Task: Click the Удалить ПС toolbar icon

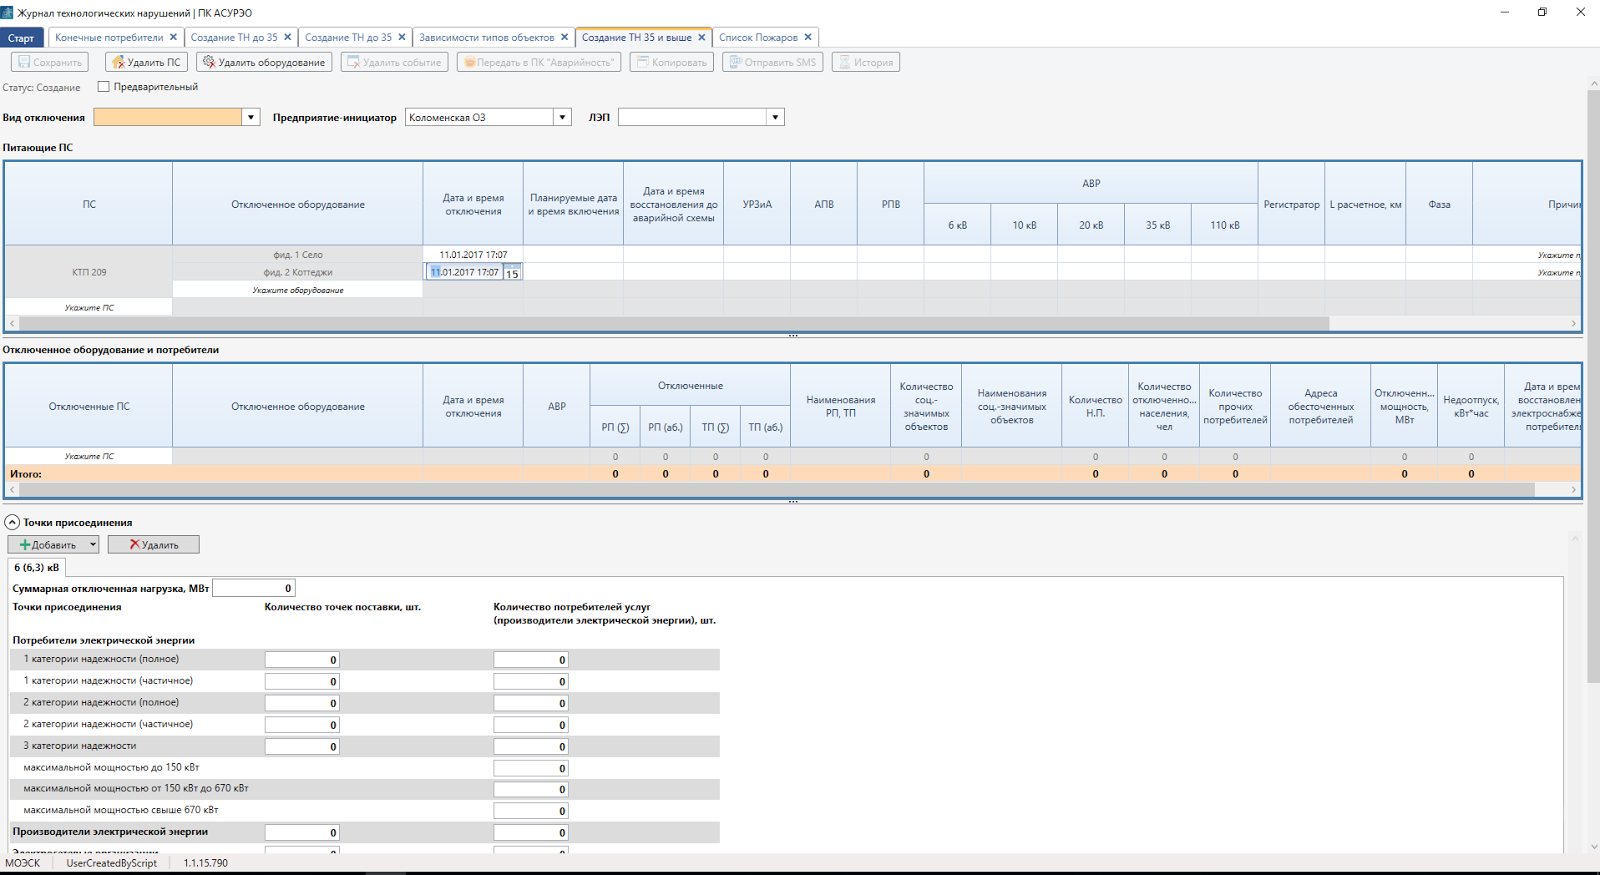Action: [118, 62]
